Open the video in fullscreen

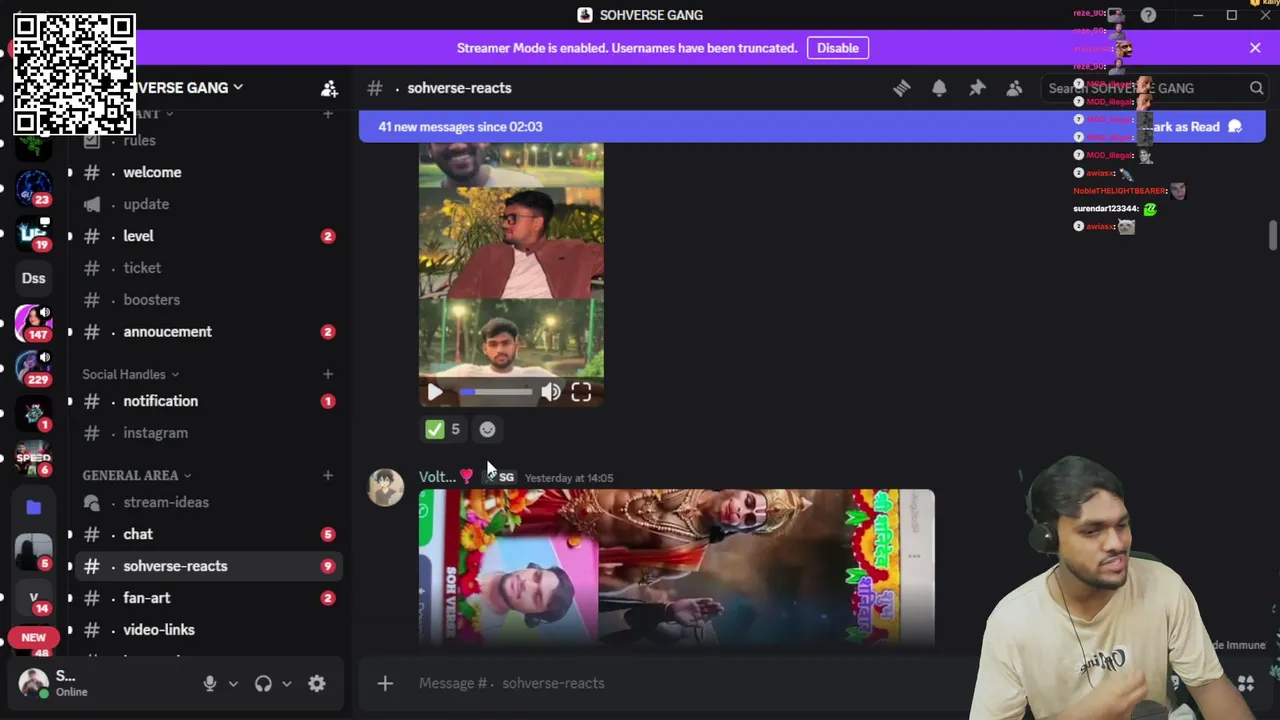[x=581, y=393]
